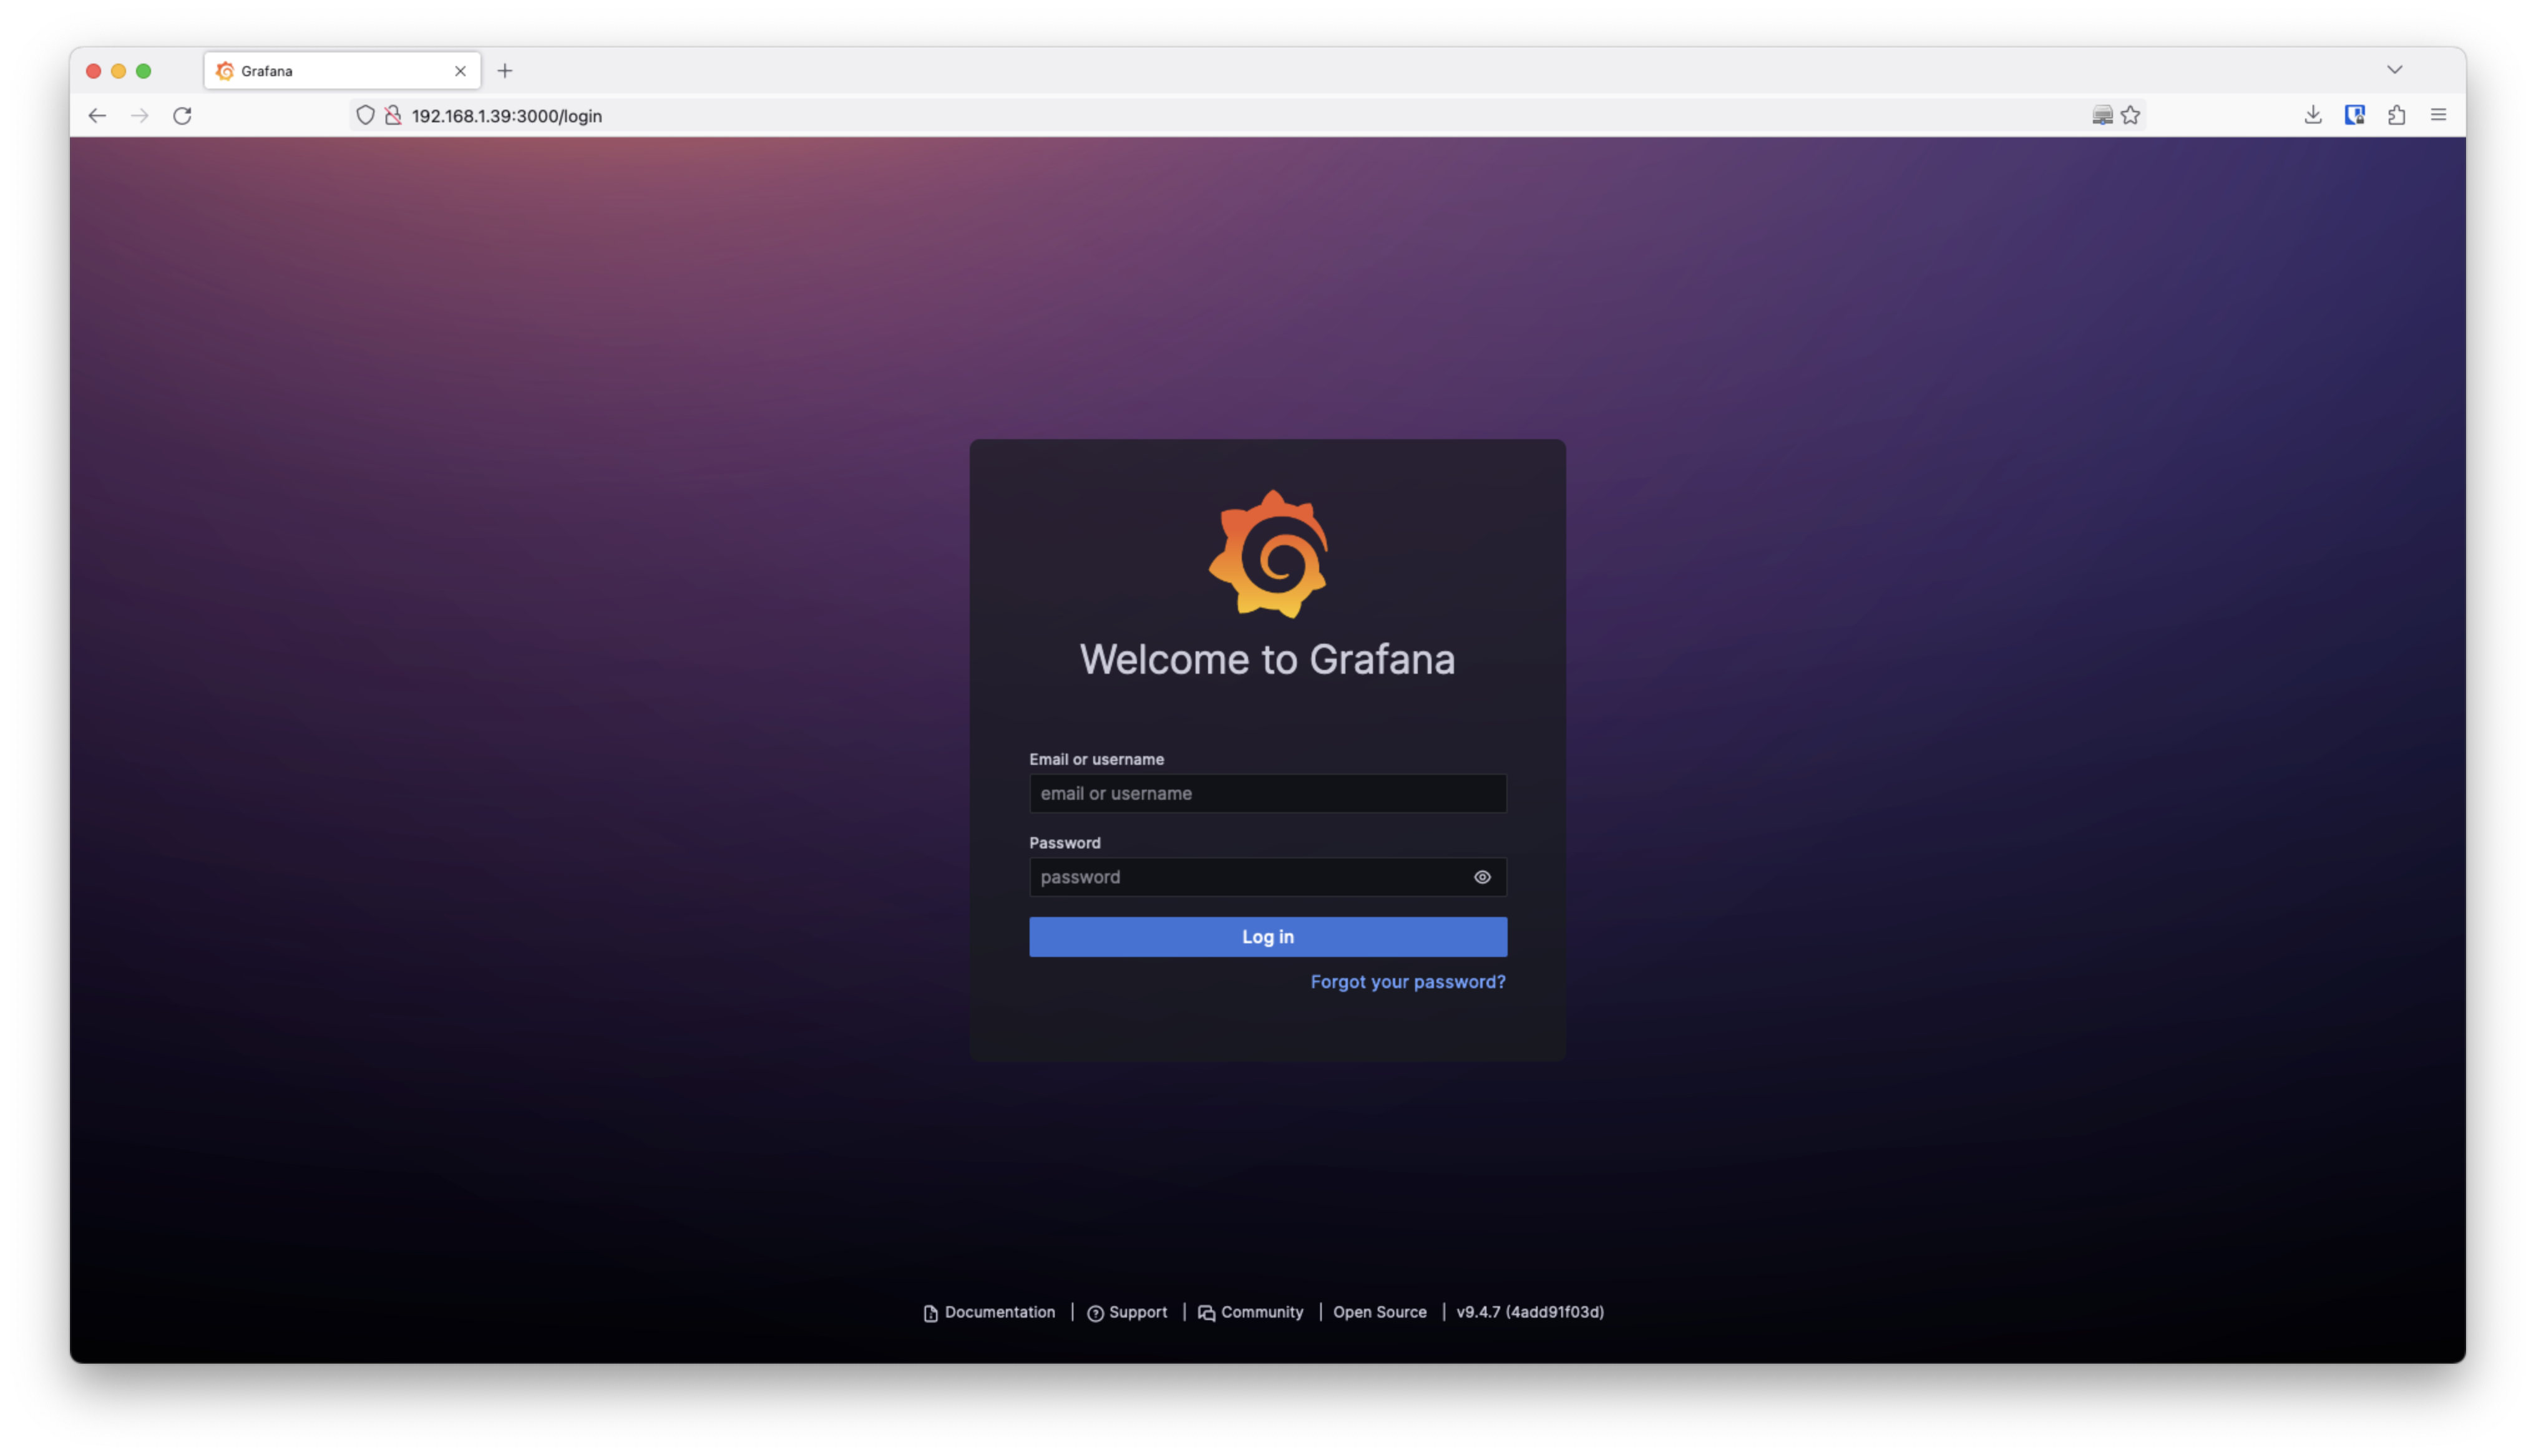Reload the page with the refresh icon
Viewport: 2536px width, 1456px height.
point(182,115)
